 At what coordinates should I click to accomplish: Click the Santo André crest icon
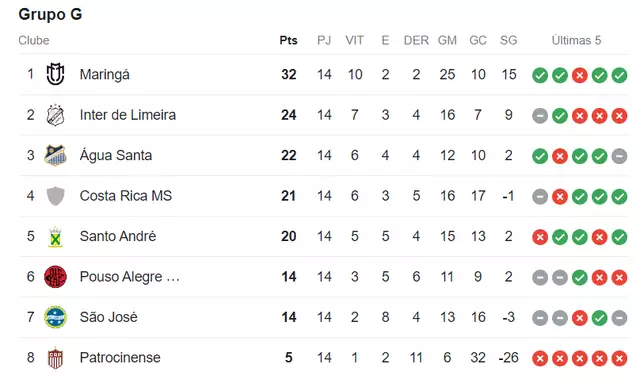coord(55,236)
